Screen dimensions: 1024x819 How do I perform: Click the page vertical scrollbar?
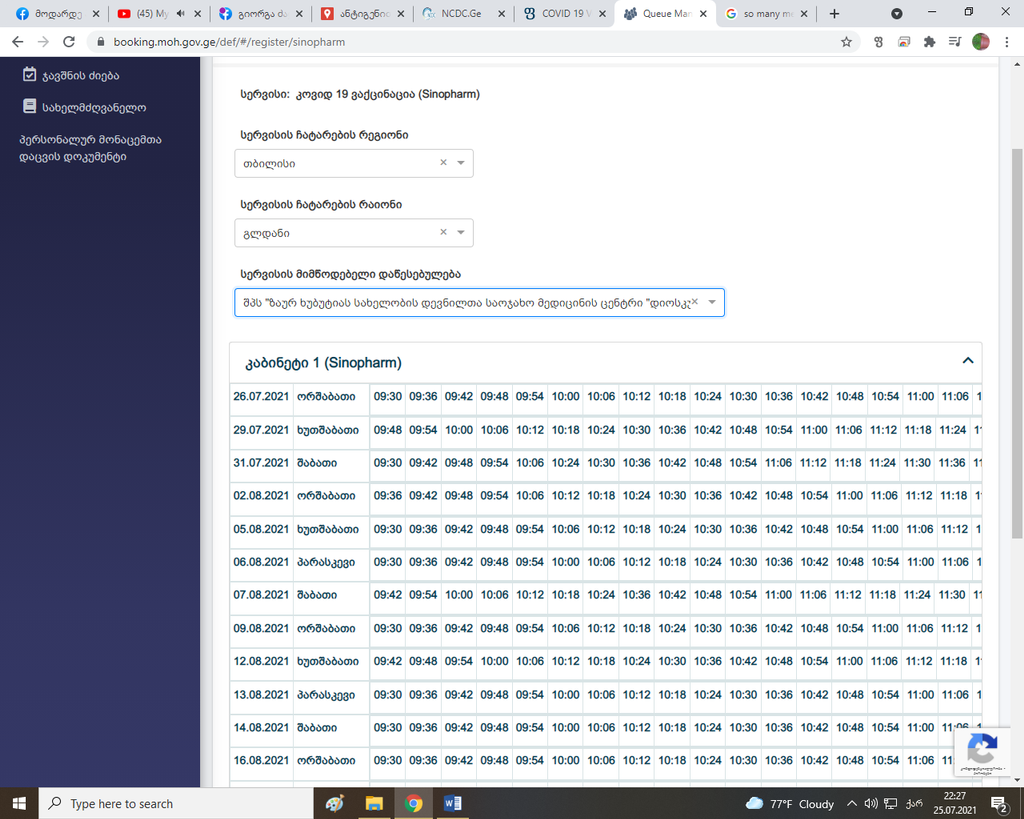(1017, 344)
